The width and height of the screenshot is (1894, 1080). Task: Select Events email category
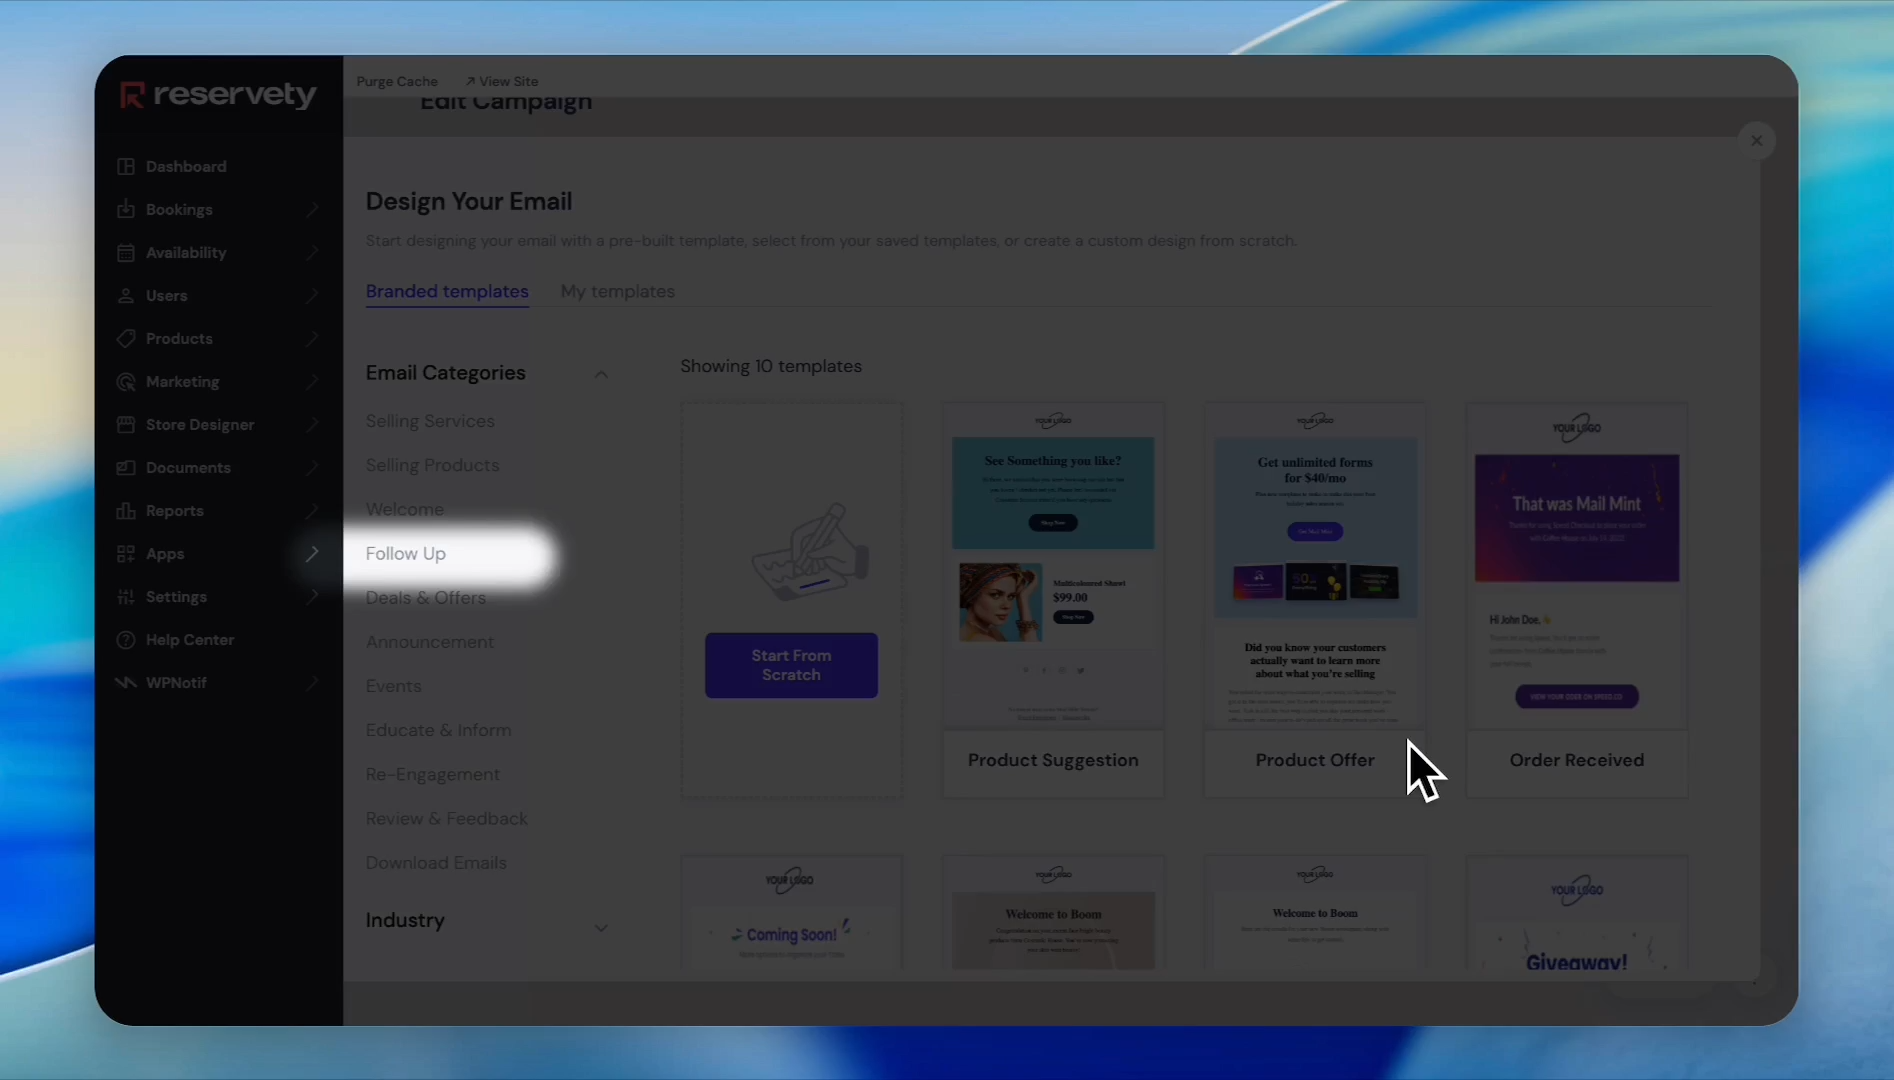coord(393,686)
